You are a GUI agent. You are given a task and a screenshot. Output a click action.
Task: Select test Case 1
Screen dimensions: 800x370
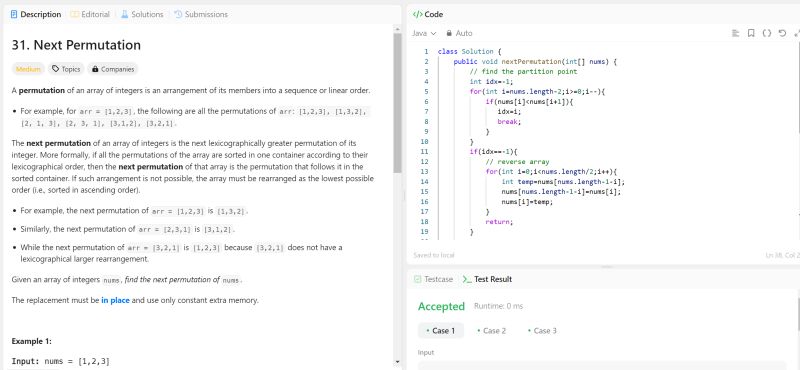click(x=441, y=331)
